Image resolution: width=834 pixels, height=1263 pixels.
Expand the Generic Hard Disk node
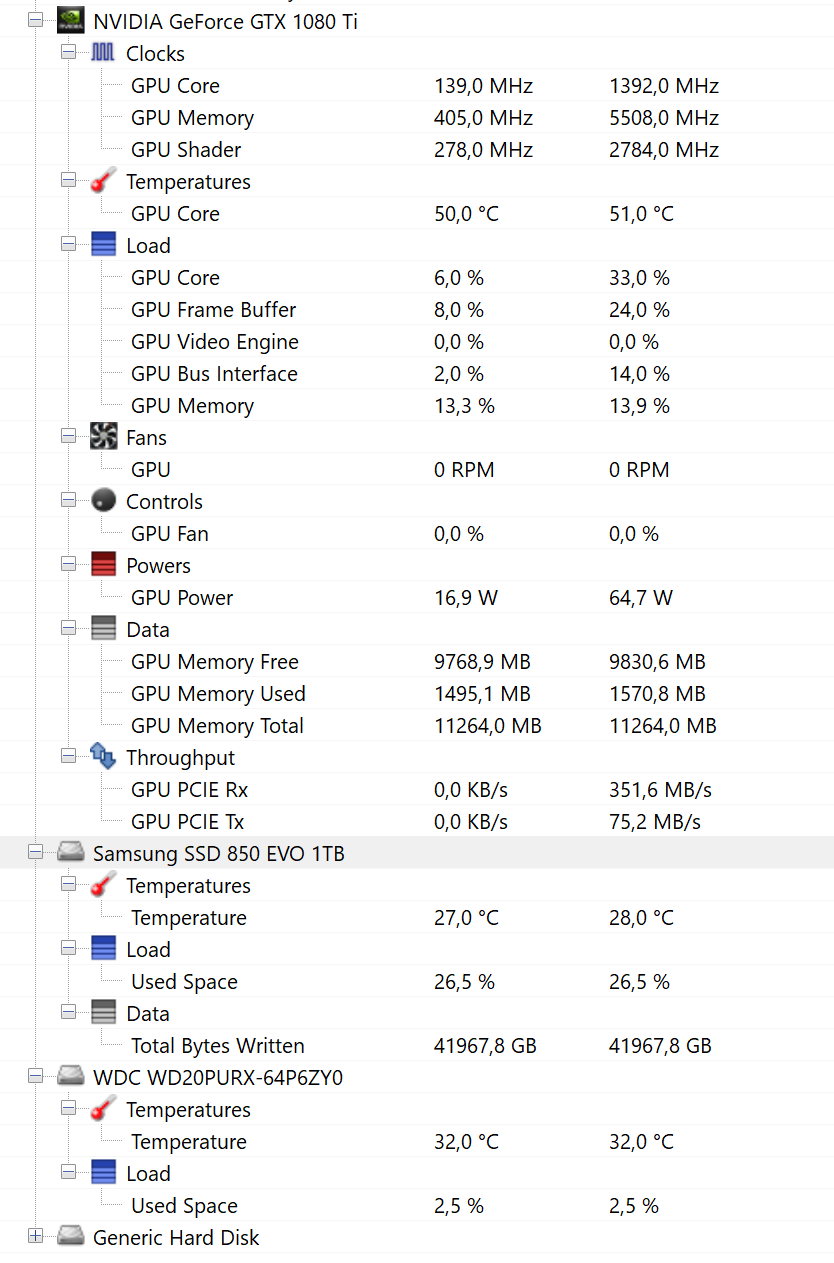click(x=36, y=1236)
